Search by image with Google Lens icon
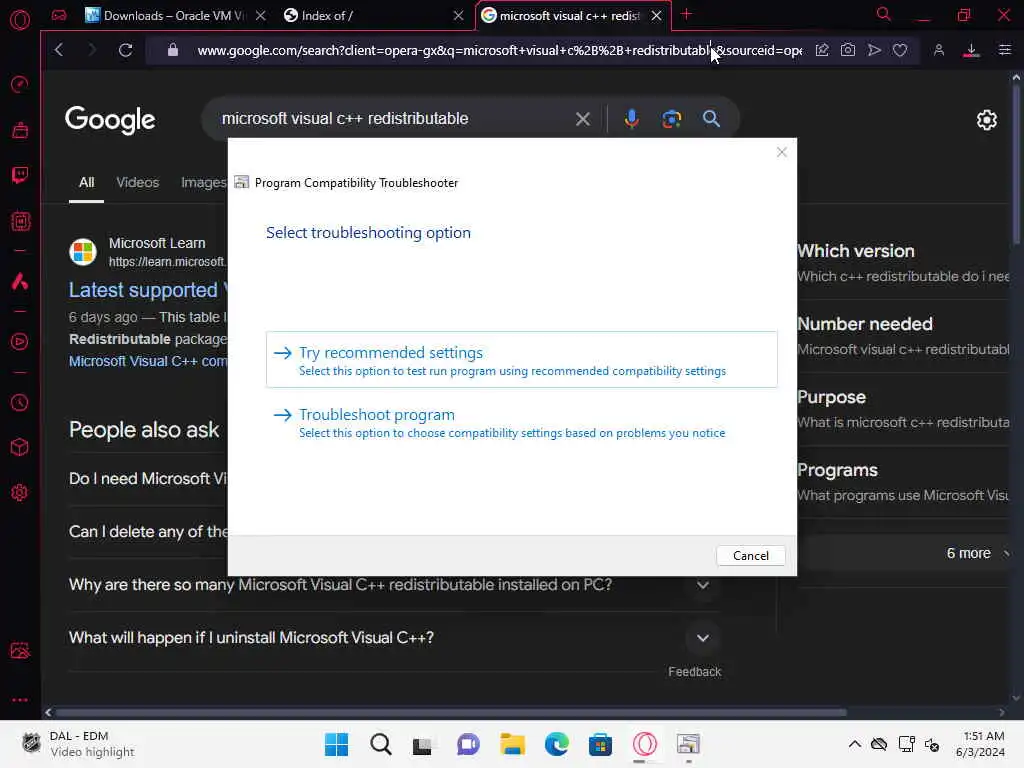The image size is (1024, 768). pos(671,119)
